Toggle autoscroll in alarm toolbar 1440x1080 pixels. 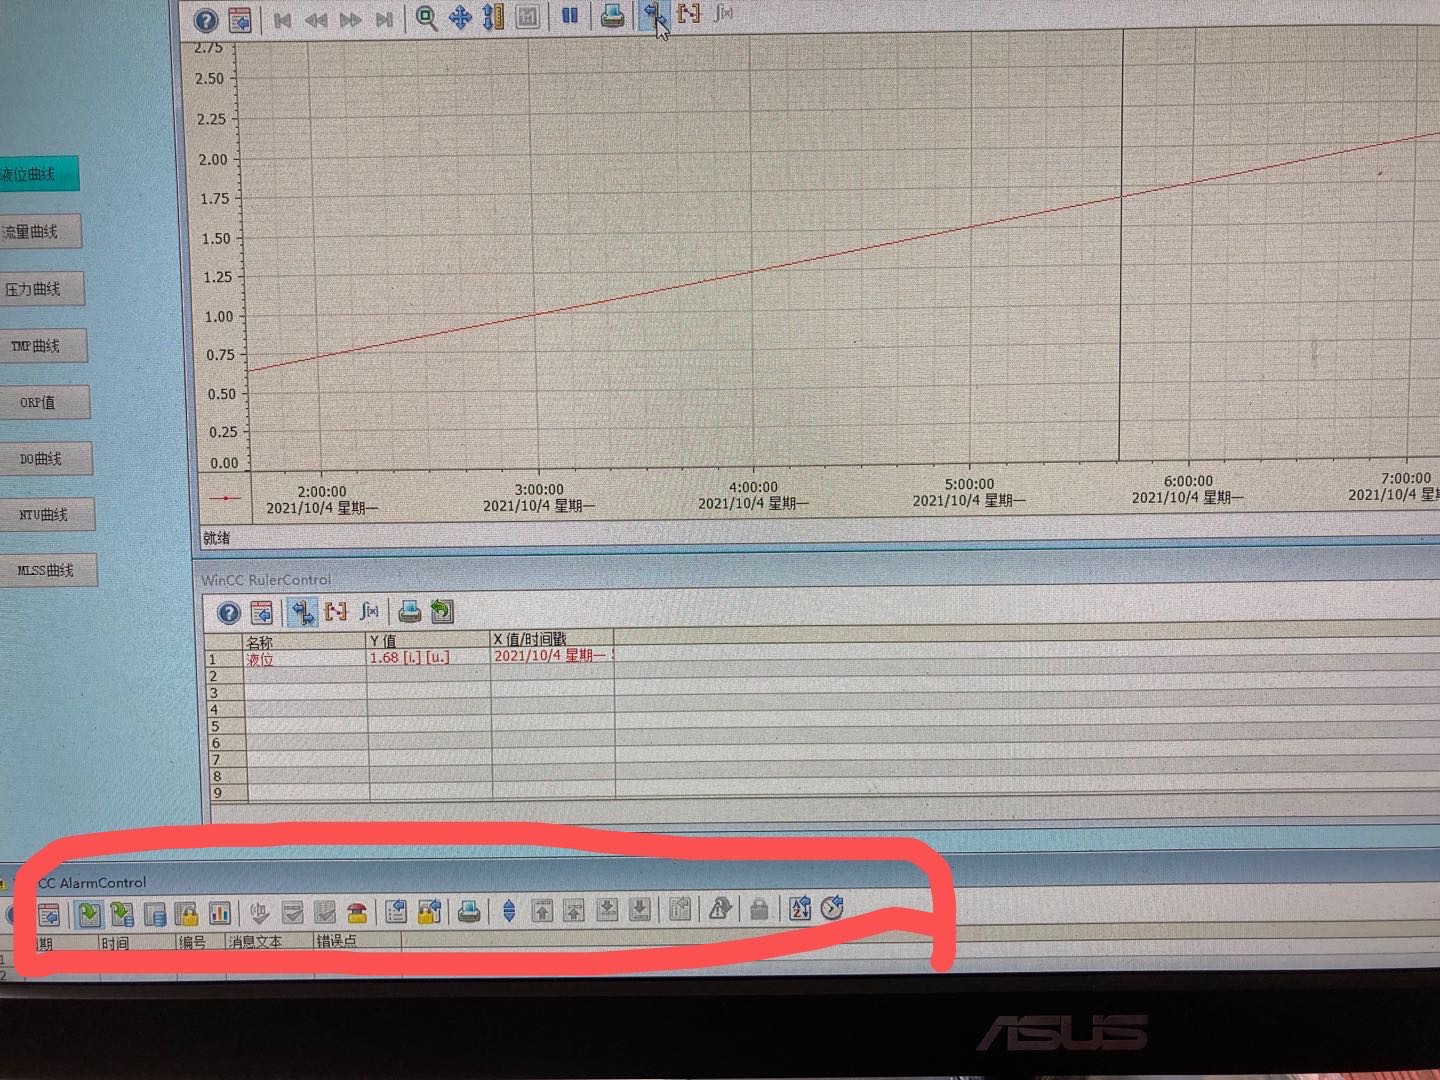pos(509,911)
